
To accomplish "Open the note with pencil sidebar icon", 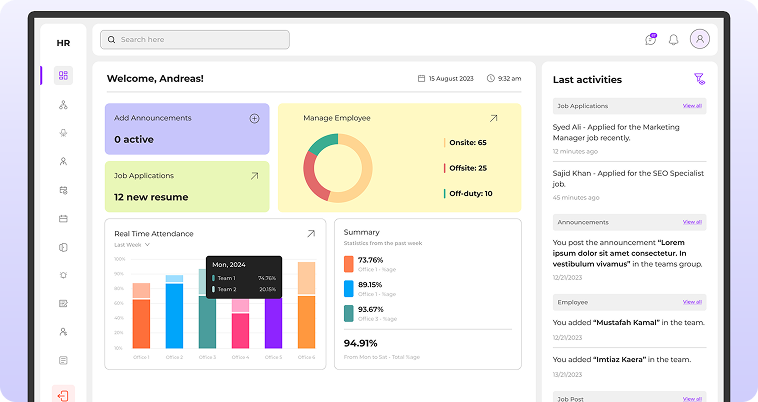I will pos(63,303).
